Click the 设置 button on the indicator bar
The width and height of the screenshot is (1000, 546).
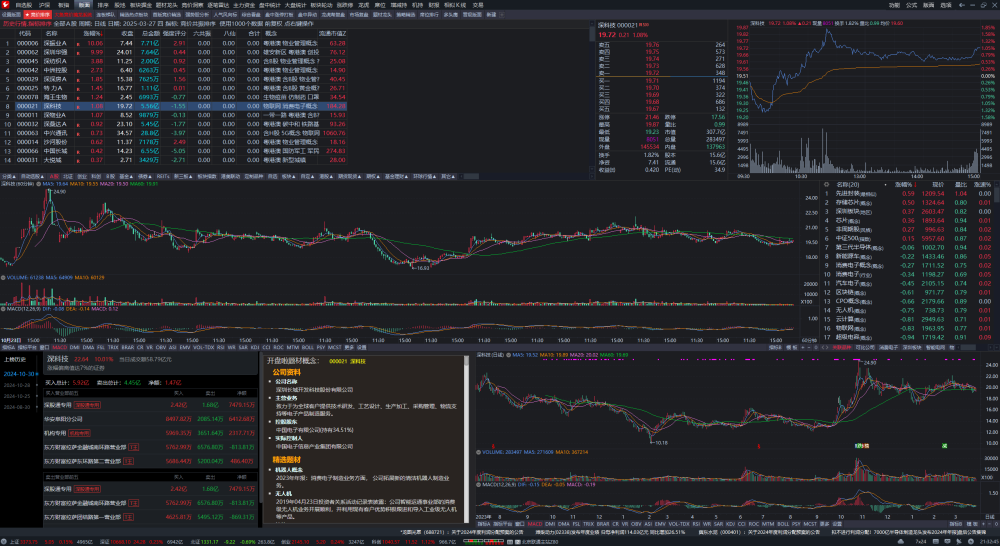[362, 348]
